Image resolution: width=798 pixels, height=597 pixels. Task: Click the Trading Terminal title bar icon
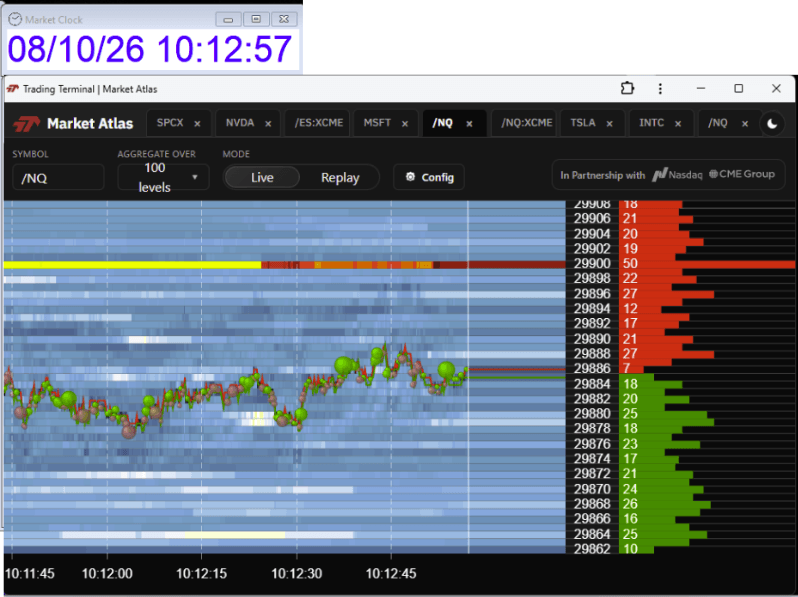(x=13, y=89)
